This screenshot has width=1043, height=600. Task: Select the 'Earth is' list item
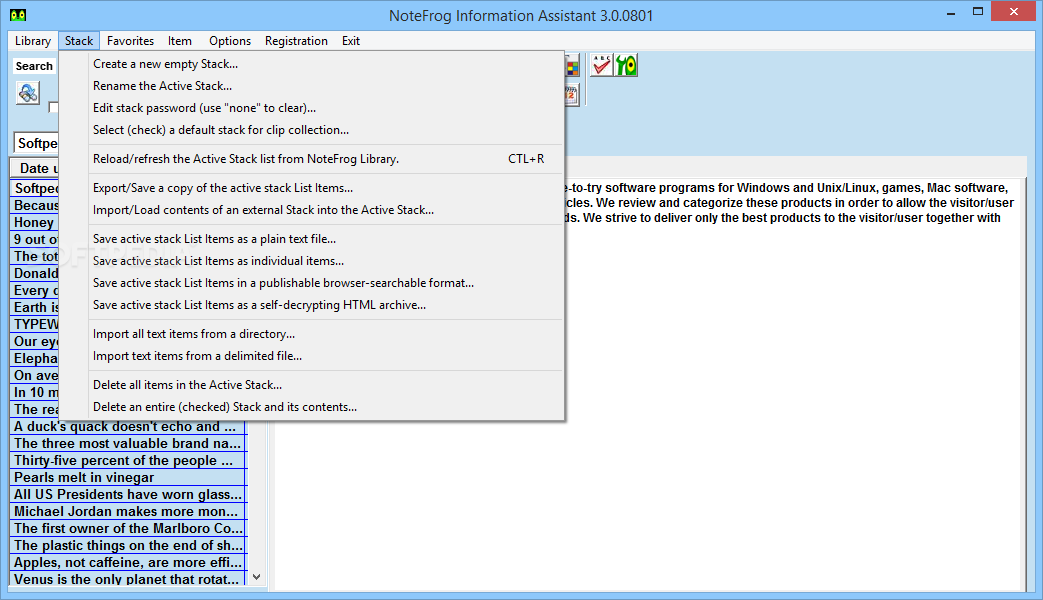pos(35,307)
